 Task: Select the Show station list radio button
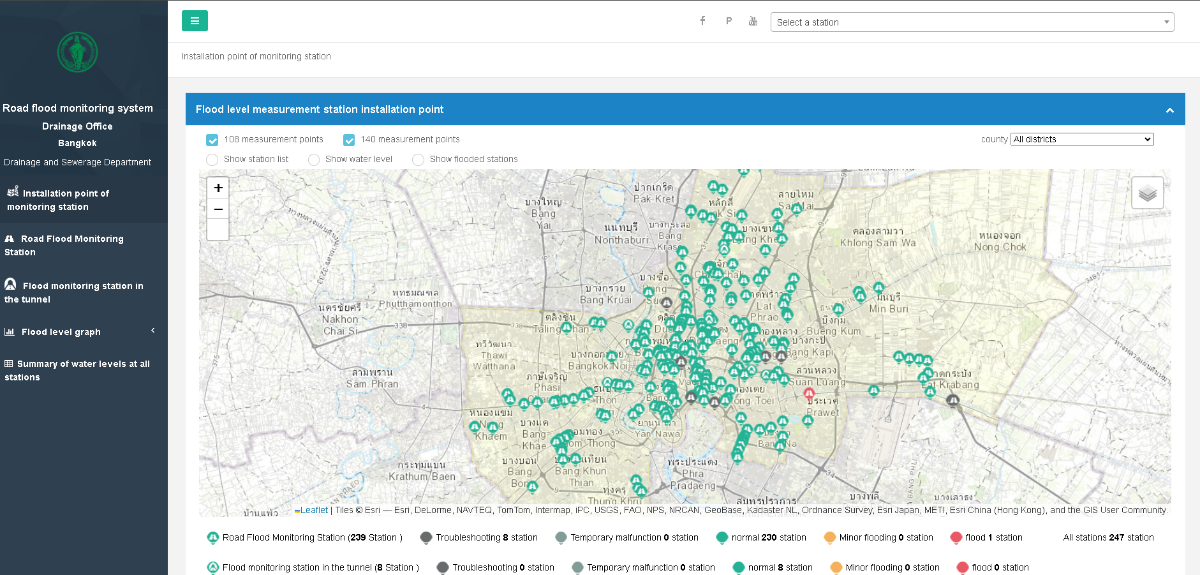pos(212,159)
